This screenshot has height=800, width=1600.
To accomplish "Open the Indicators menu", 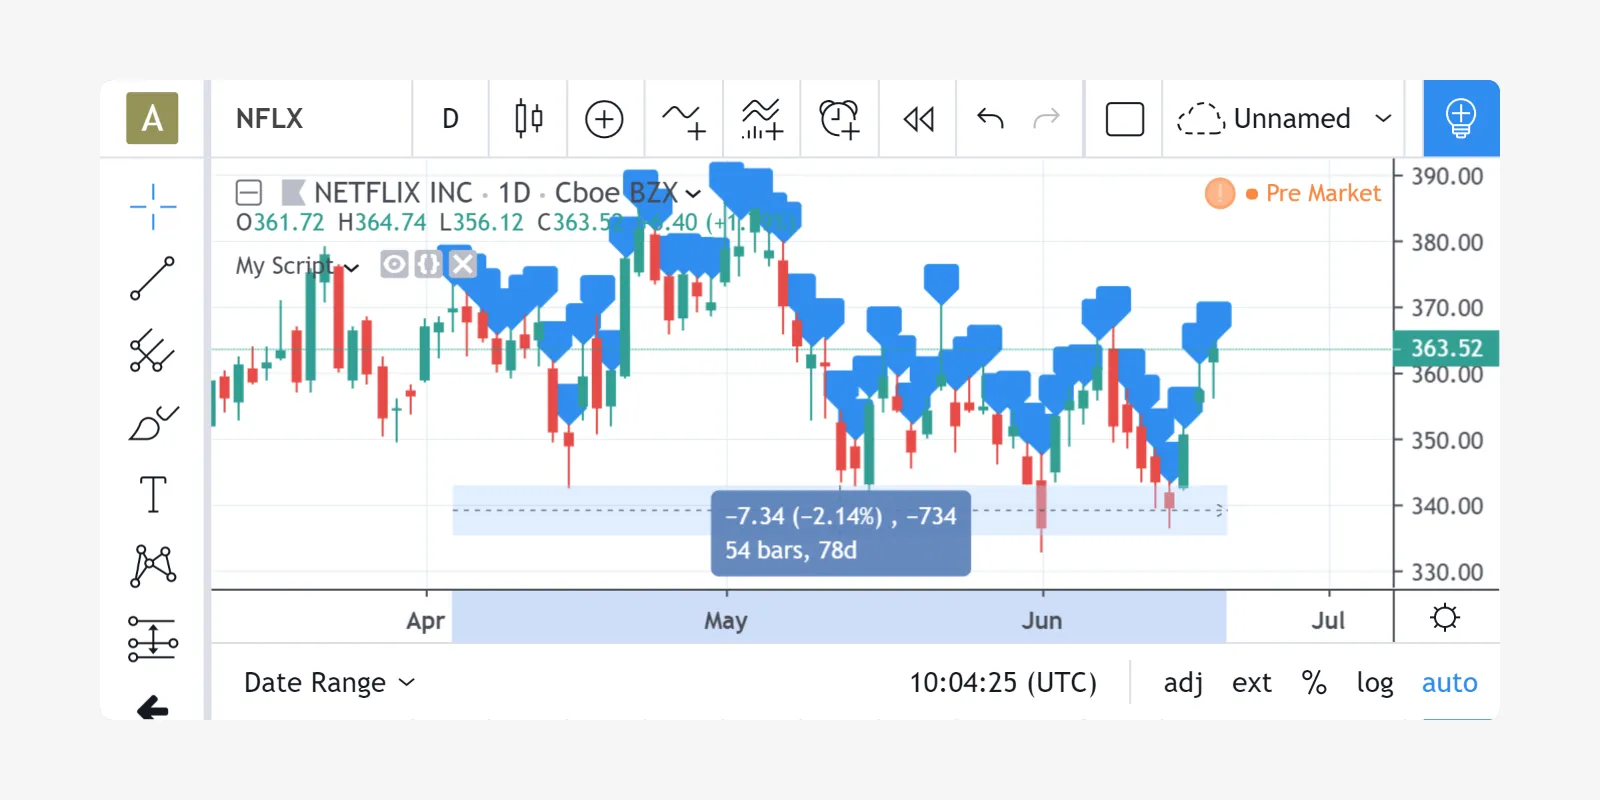I will click(x=683, y=119).
